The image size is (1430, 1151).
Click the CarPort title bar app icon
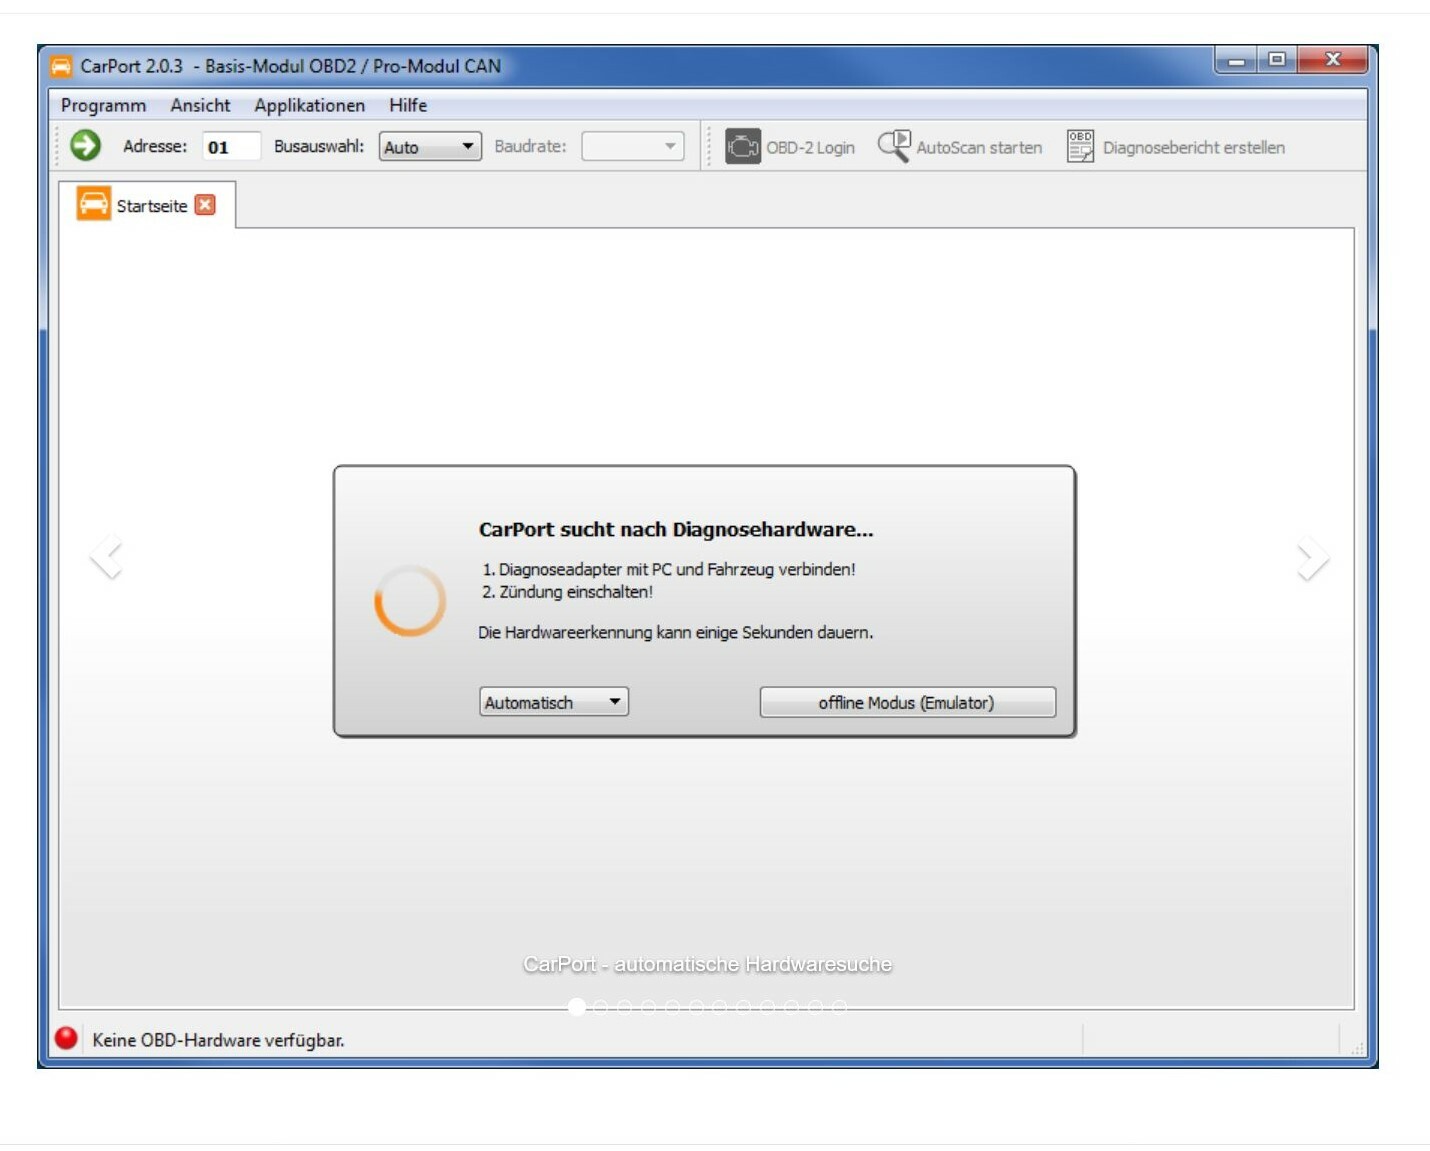62,66
